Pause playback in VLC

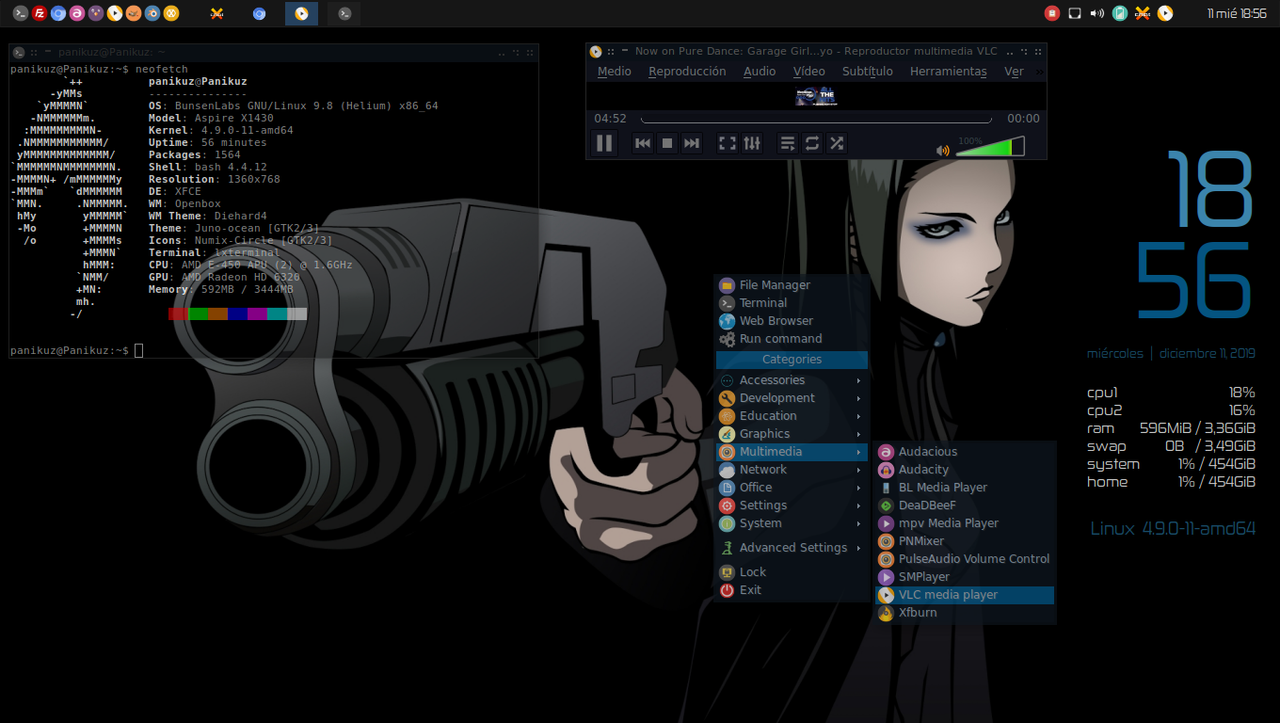click(x=604, y=143)
